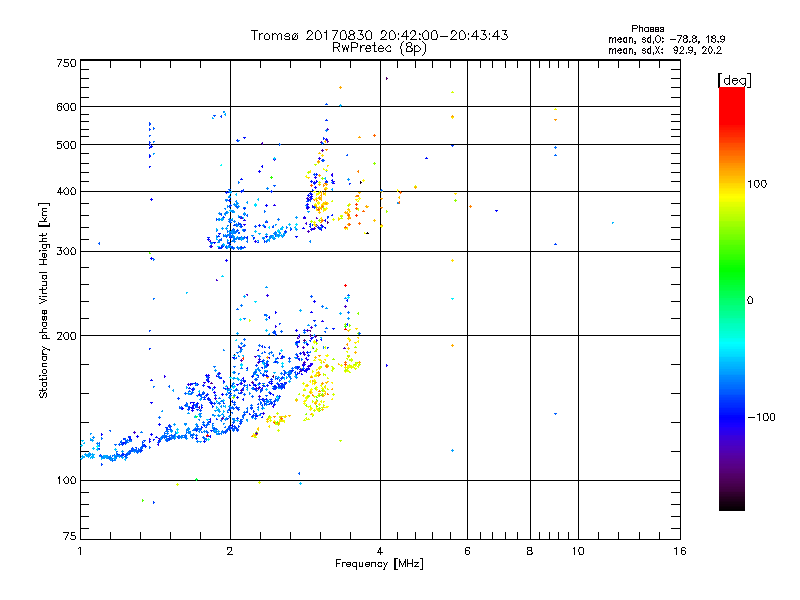Click x-axis frequency tick label 8

click(530, 551)
